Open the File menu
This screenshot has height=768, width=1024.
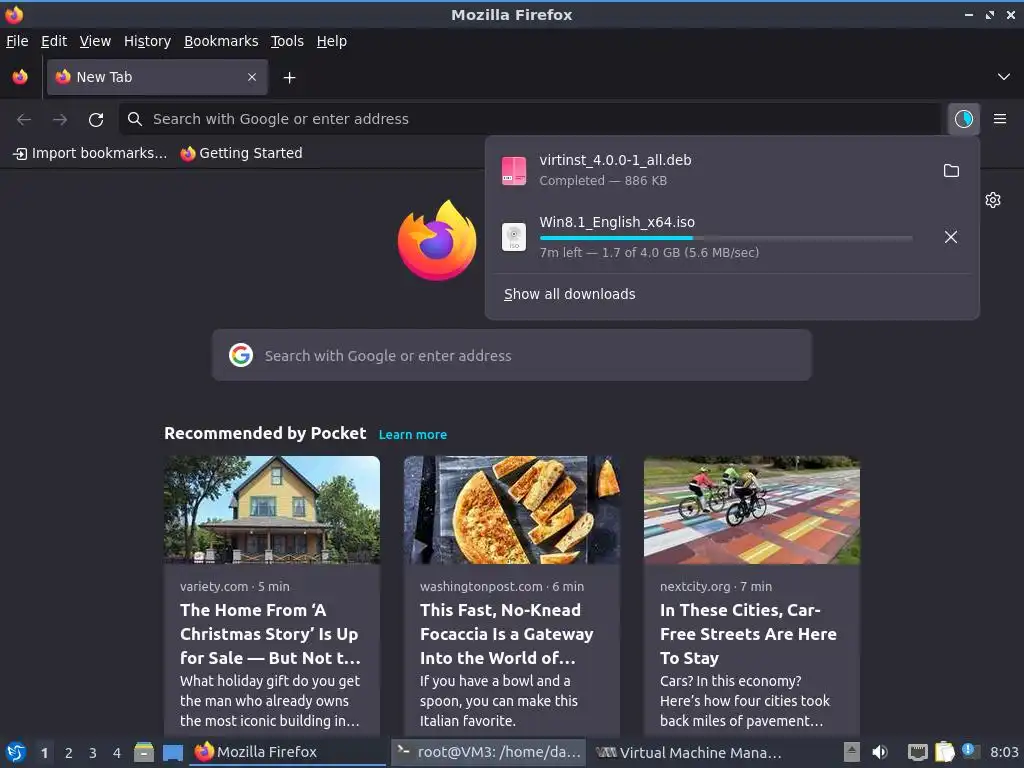17,41
